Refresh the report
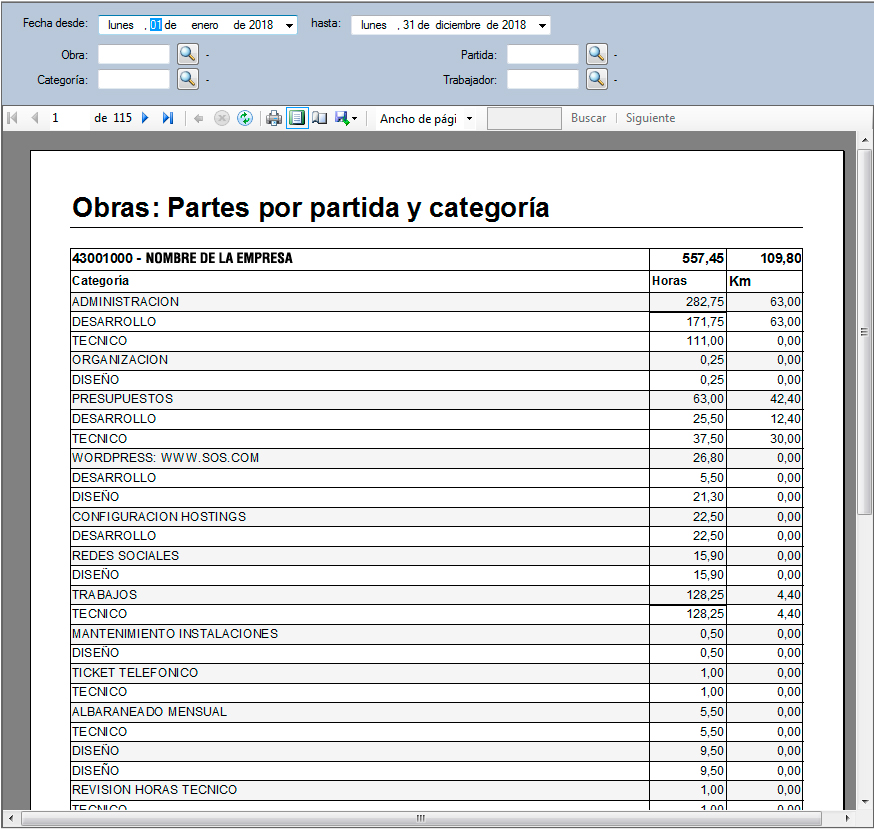The image size is (874, 830). point(245,118)
